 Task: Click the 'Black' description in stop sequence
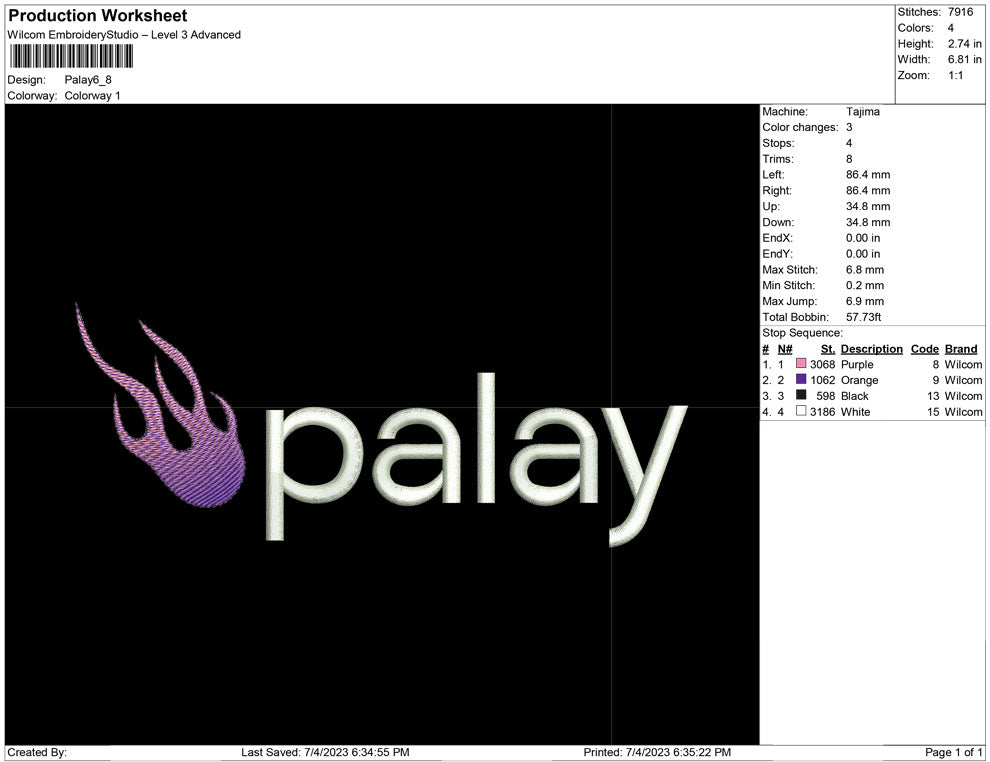(854, 396)
